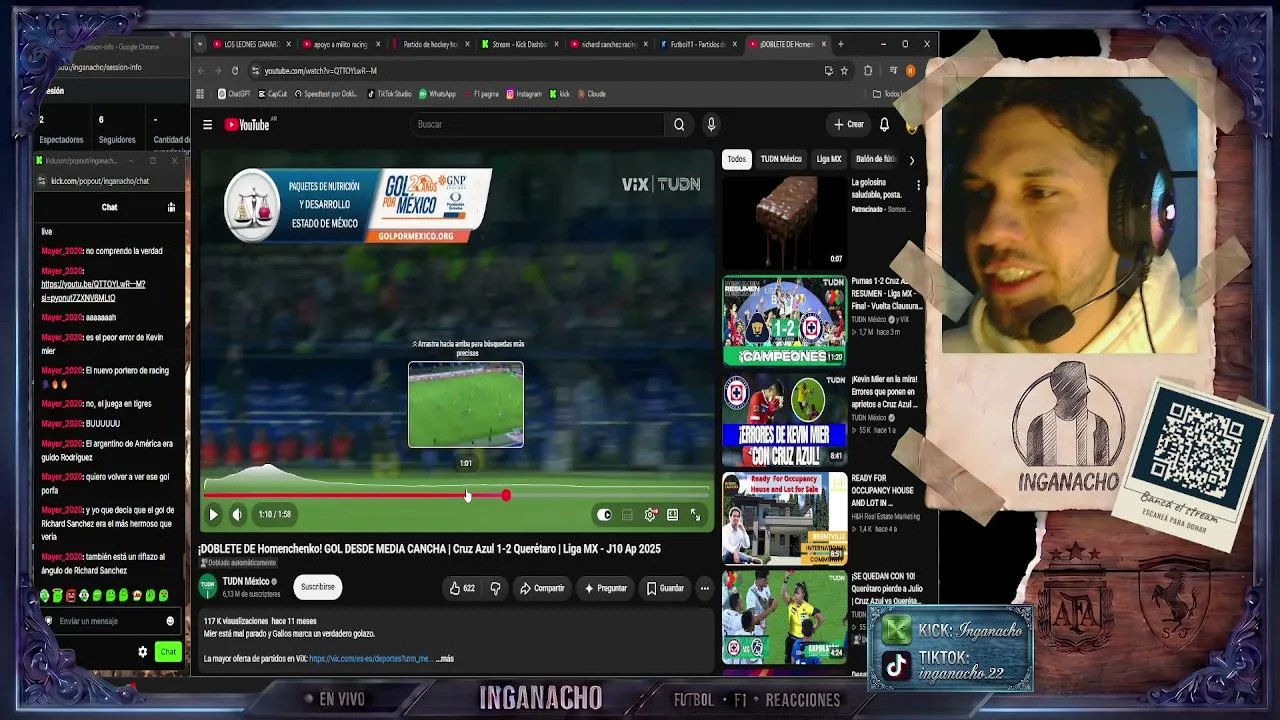The height and width of the screenshot is (720, 1280).
Task: Save the video with Guardar
Action: [x=666, y=588]
